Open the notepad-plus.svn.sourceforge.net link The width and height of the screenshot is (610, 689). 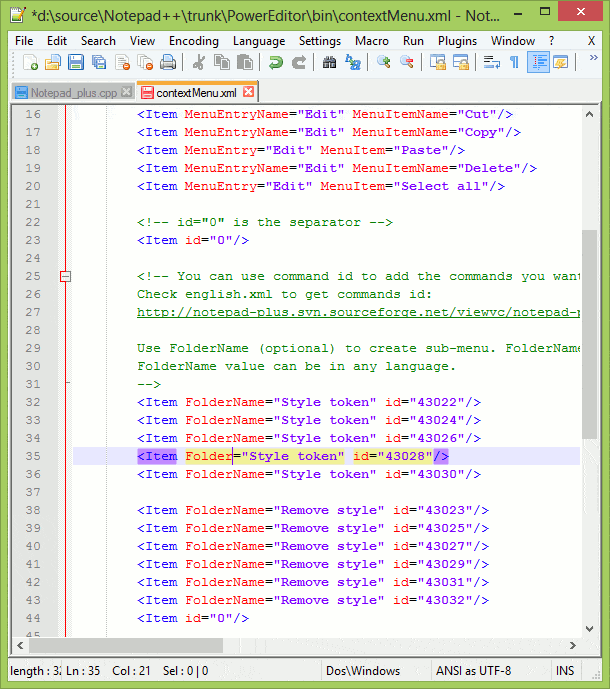[358, 312]
